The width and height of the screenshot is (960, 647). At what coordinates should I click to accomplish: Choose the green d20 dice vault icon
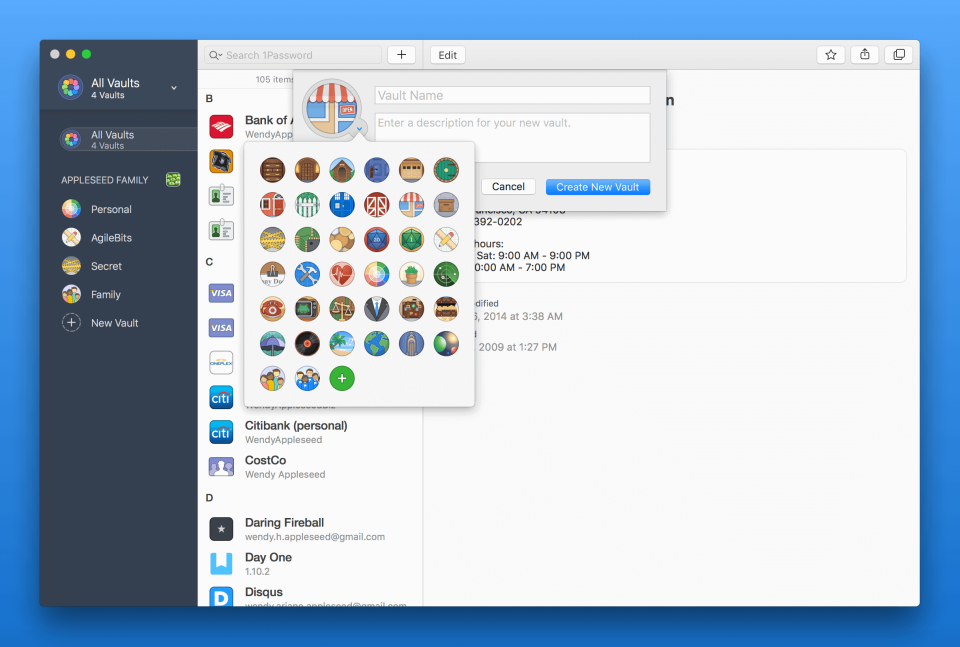click(409, 237)
